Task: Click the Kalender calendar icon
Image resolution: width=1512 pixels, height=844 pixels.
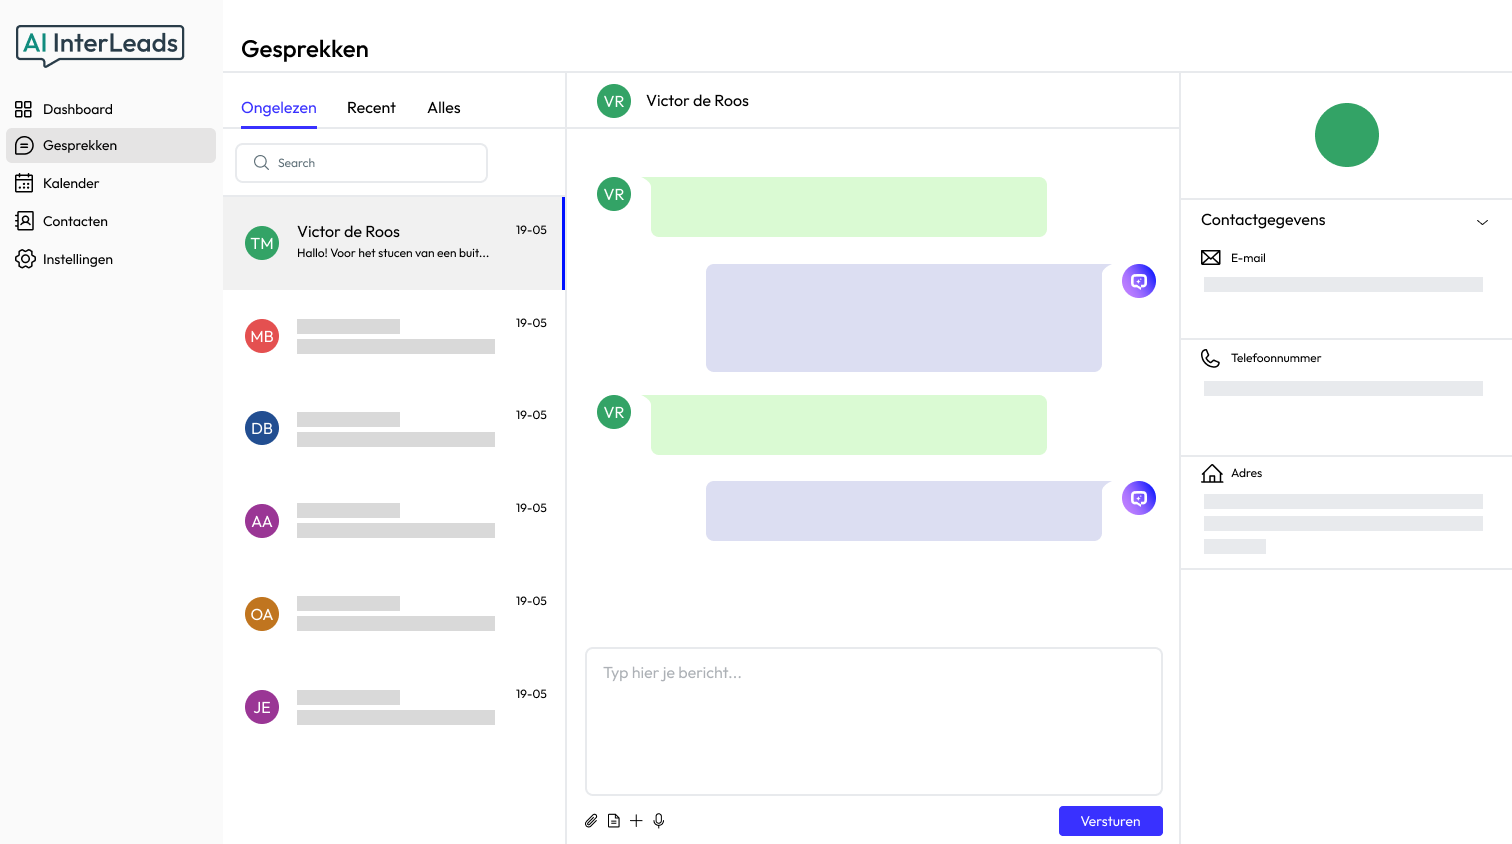Action: point(24,183)
